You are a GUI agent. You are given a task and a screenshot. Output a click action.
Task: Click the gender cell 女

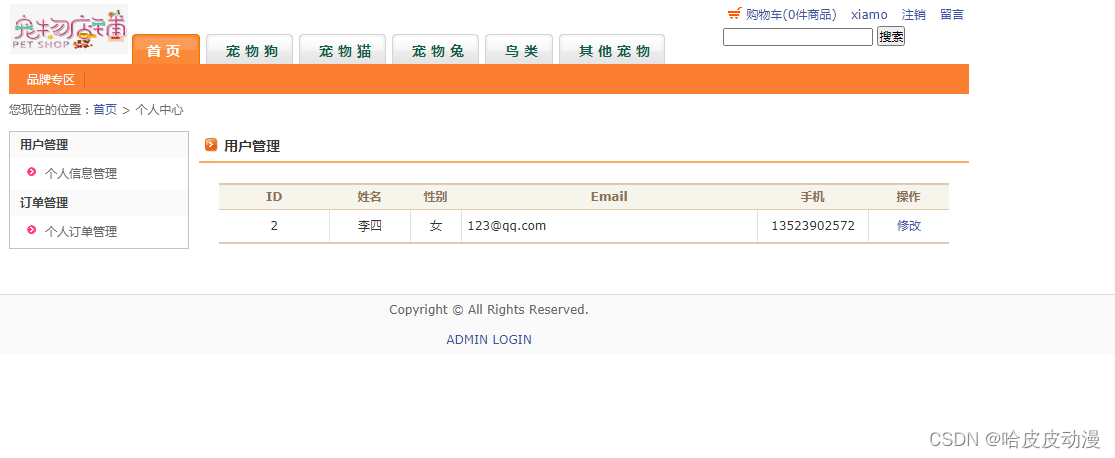click(436, 226)
